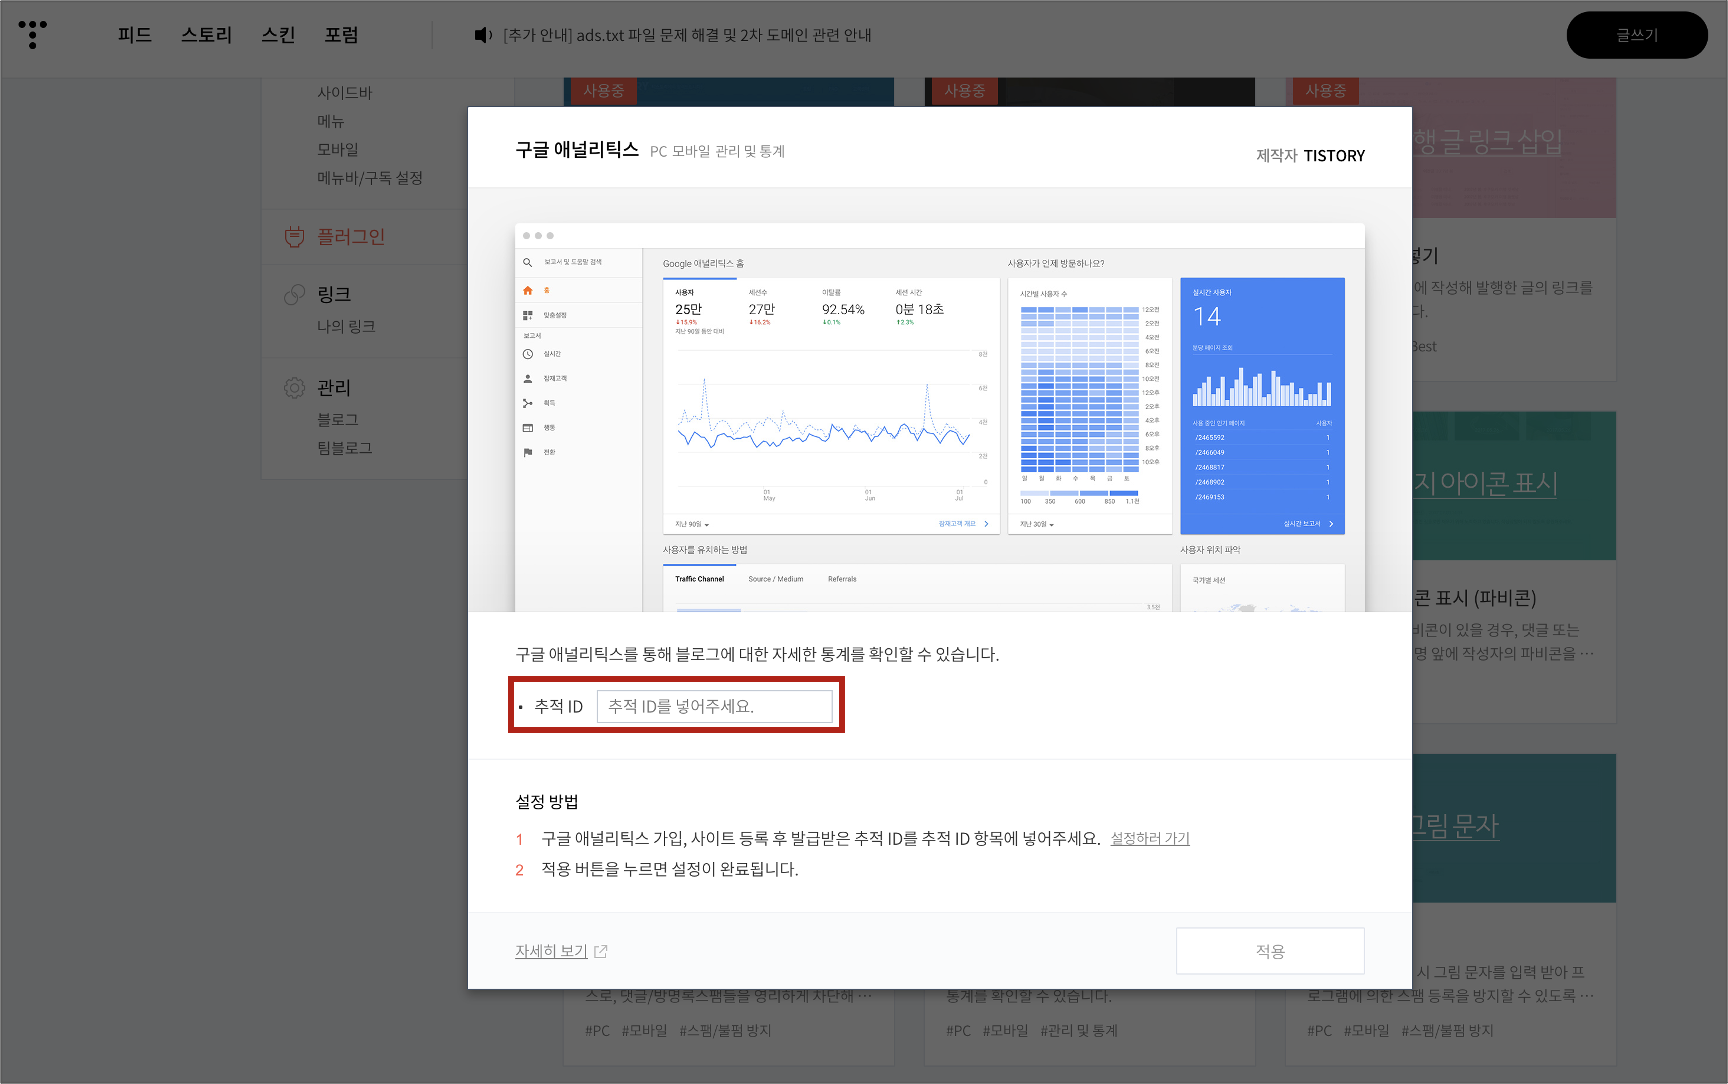Open the 스토리 menu
1728x1084 pixels.
click(206, 35)
